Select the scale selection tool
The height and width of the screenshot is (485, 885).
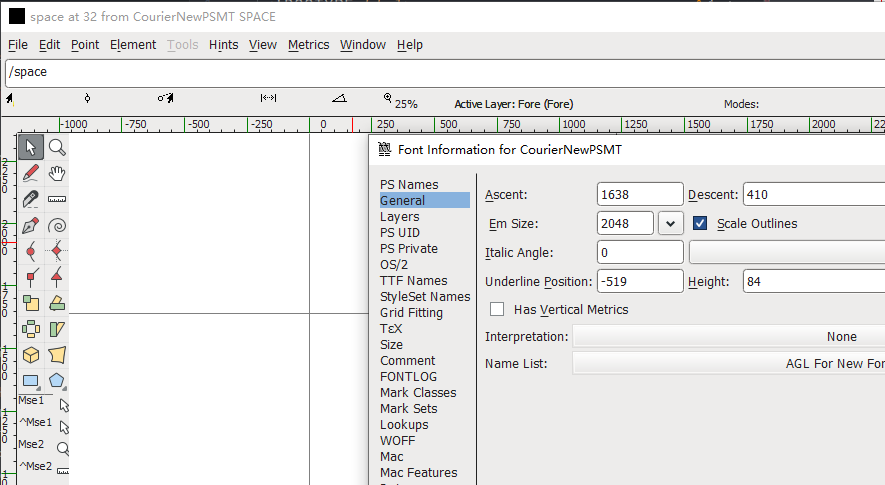[x=30, y=303]
